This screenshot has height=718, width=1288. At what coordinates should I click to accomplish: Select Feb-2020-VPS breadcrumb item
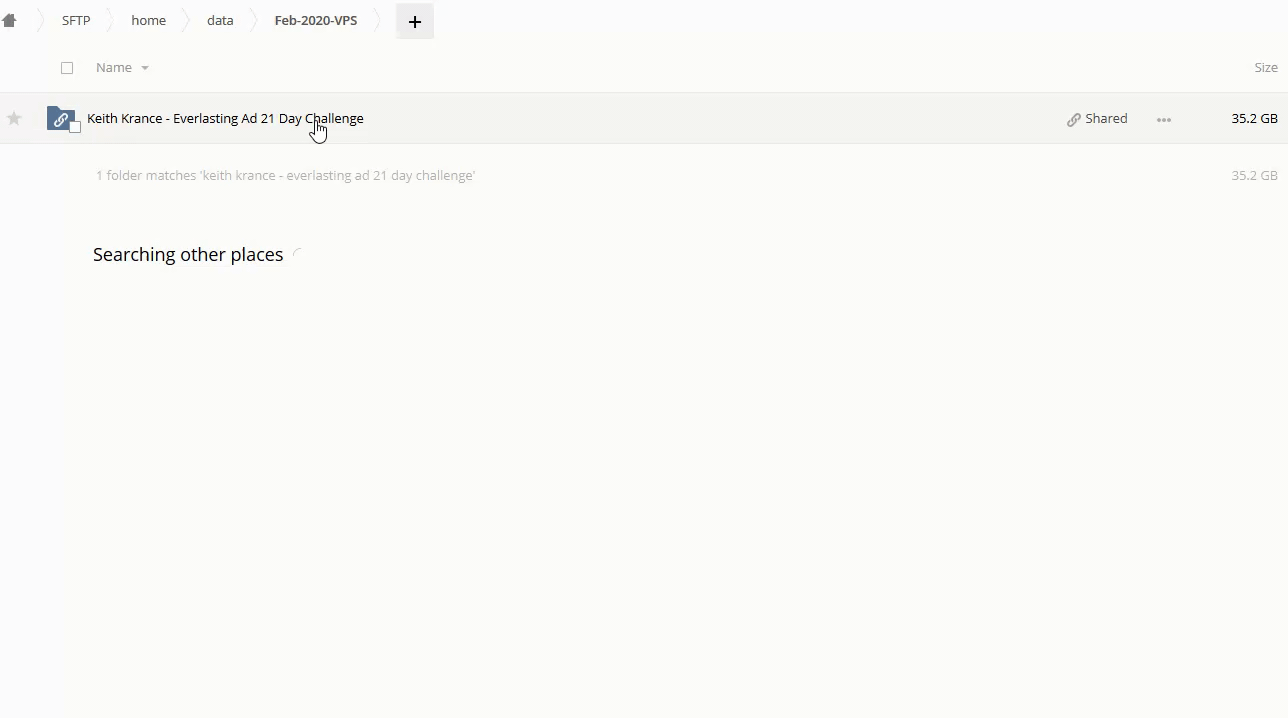point(315,21)
